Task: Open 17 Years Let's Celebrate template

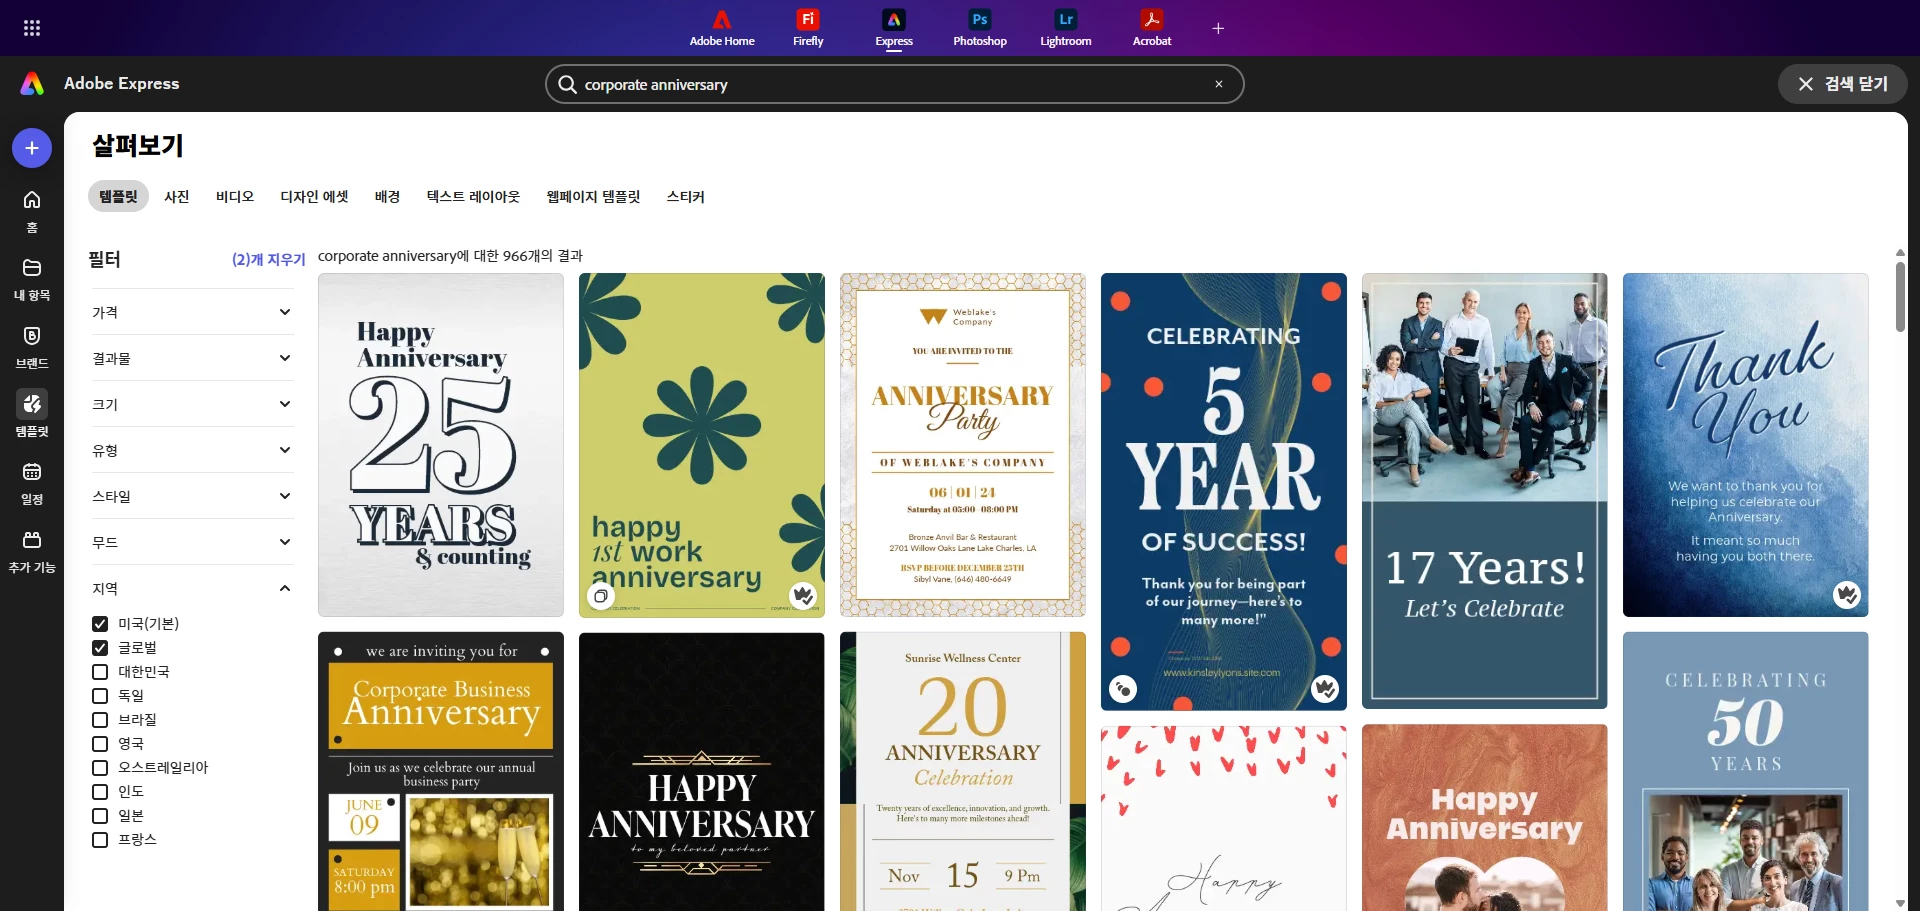Action: click(x=1485, y=491)
